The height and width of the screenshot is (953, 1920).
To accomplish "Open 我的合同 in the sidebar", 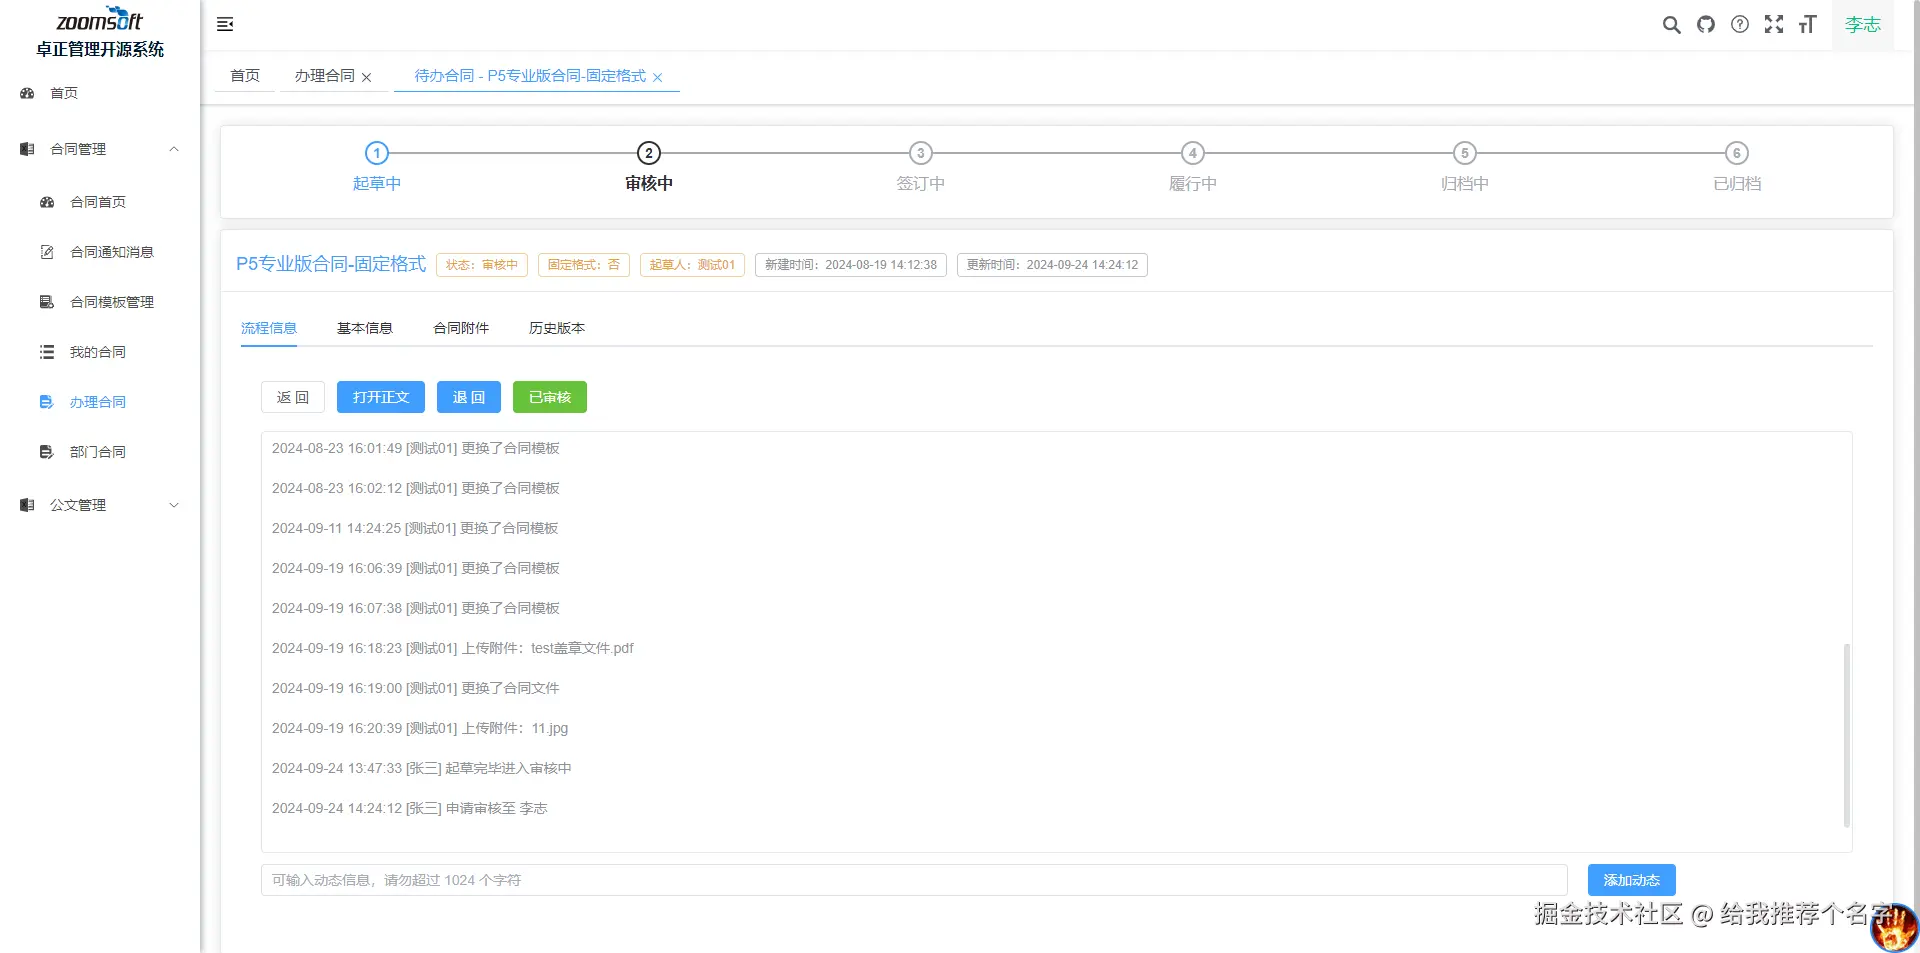I will 98,352.
